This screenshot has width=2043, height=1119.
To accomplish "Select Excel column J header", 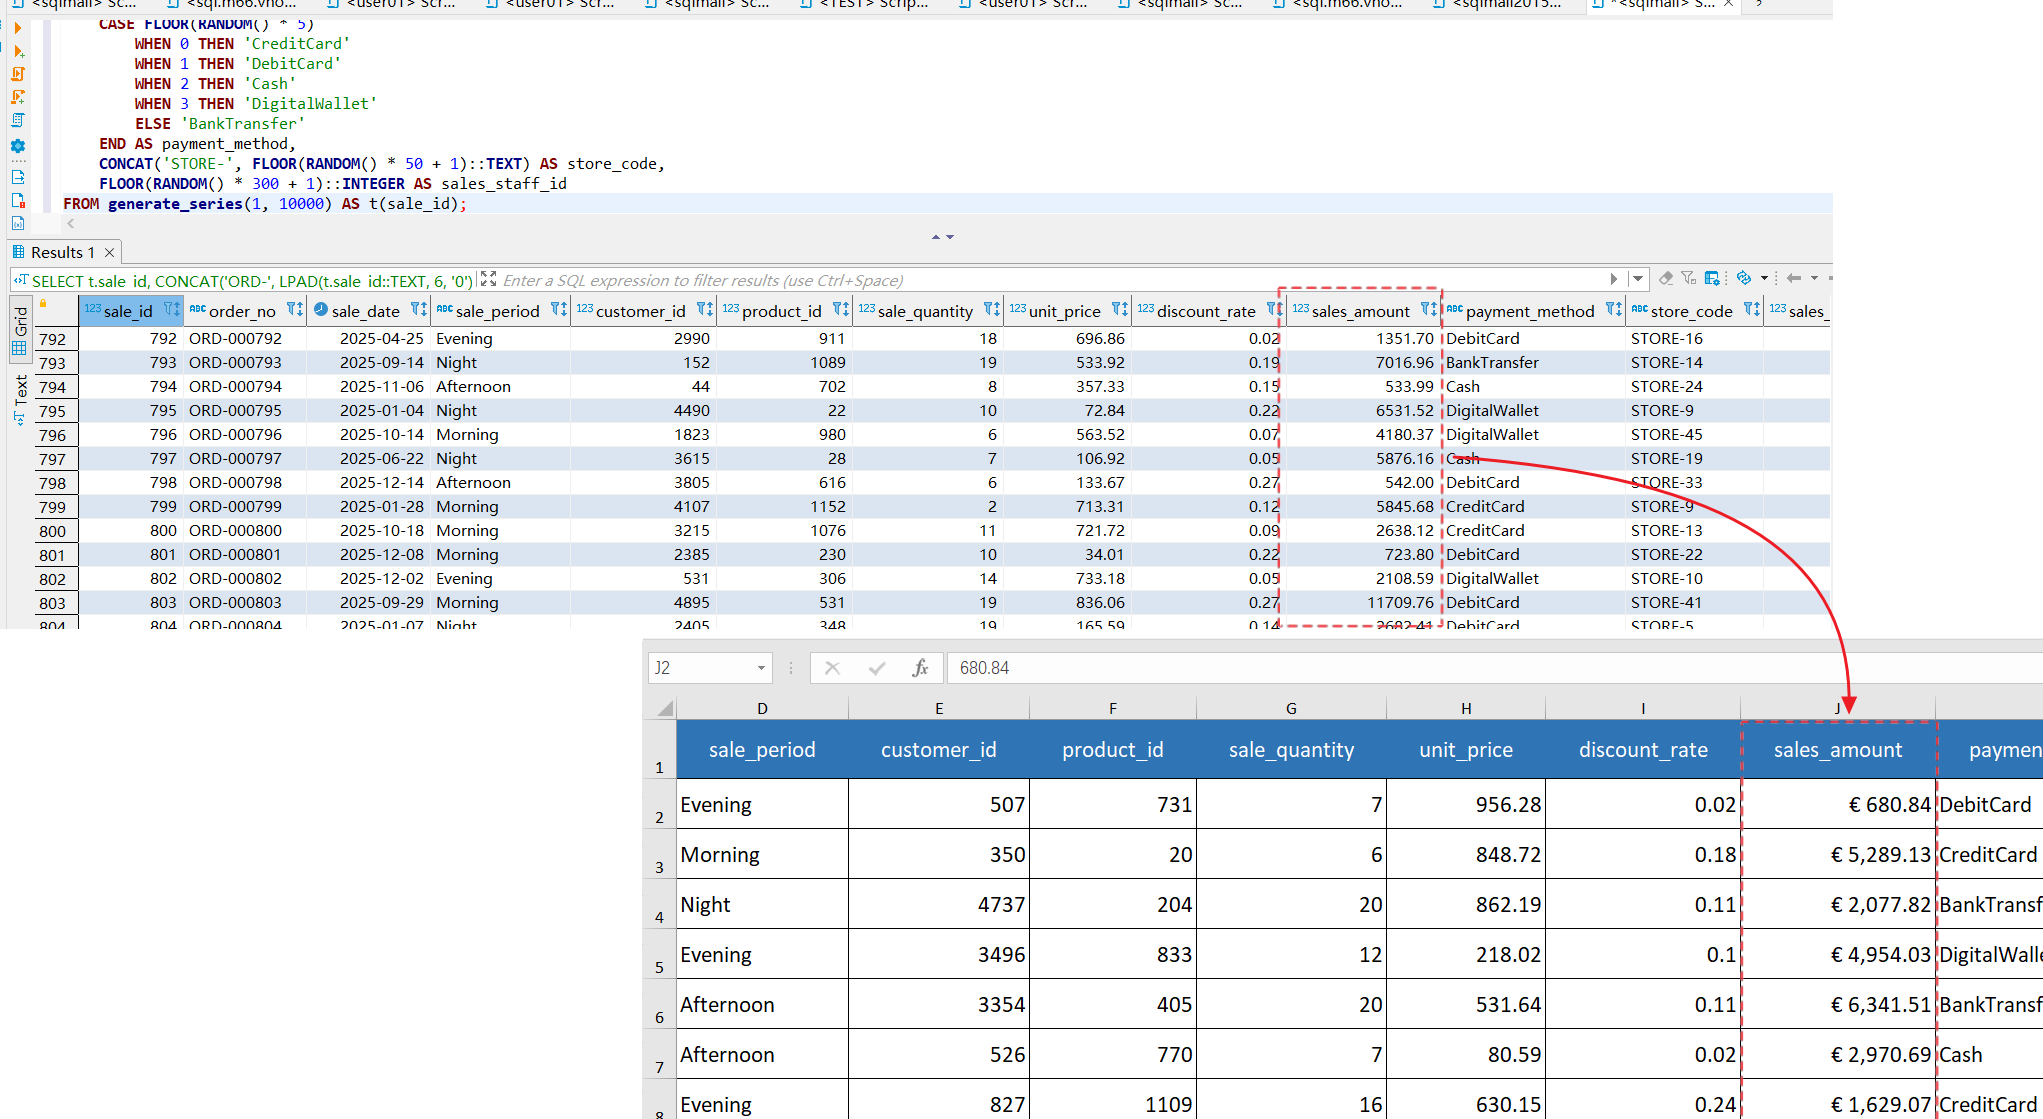I will pyautogui.click(x=1837, y=708).
